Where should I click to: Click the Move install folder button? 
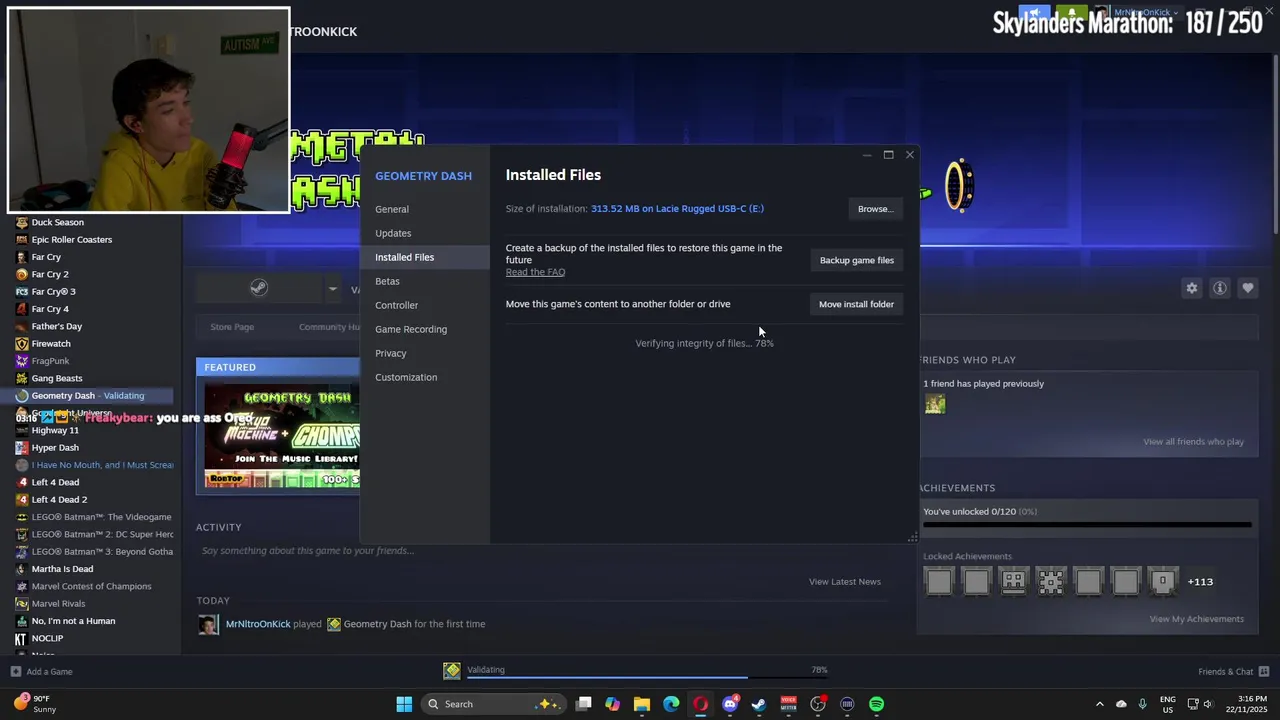tap(856, 304)
